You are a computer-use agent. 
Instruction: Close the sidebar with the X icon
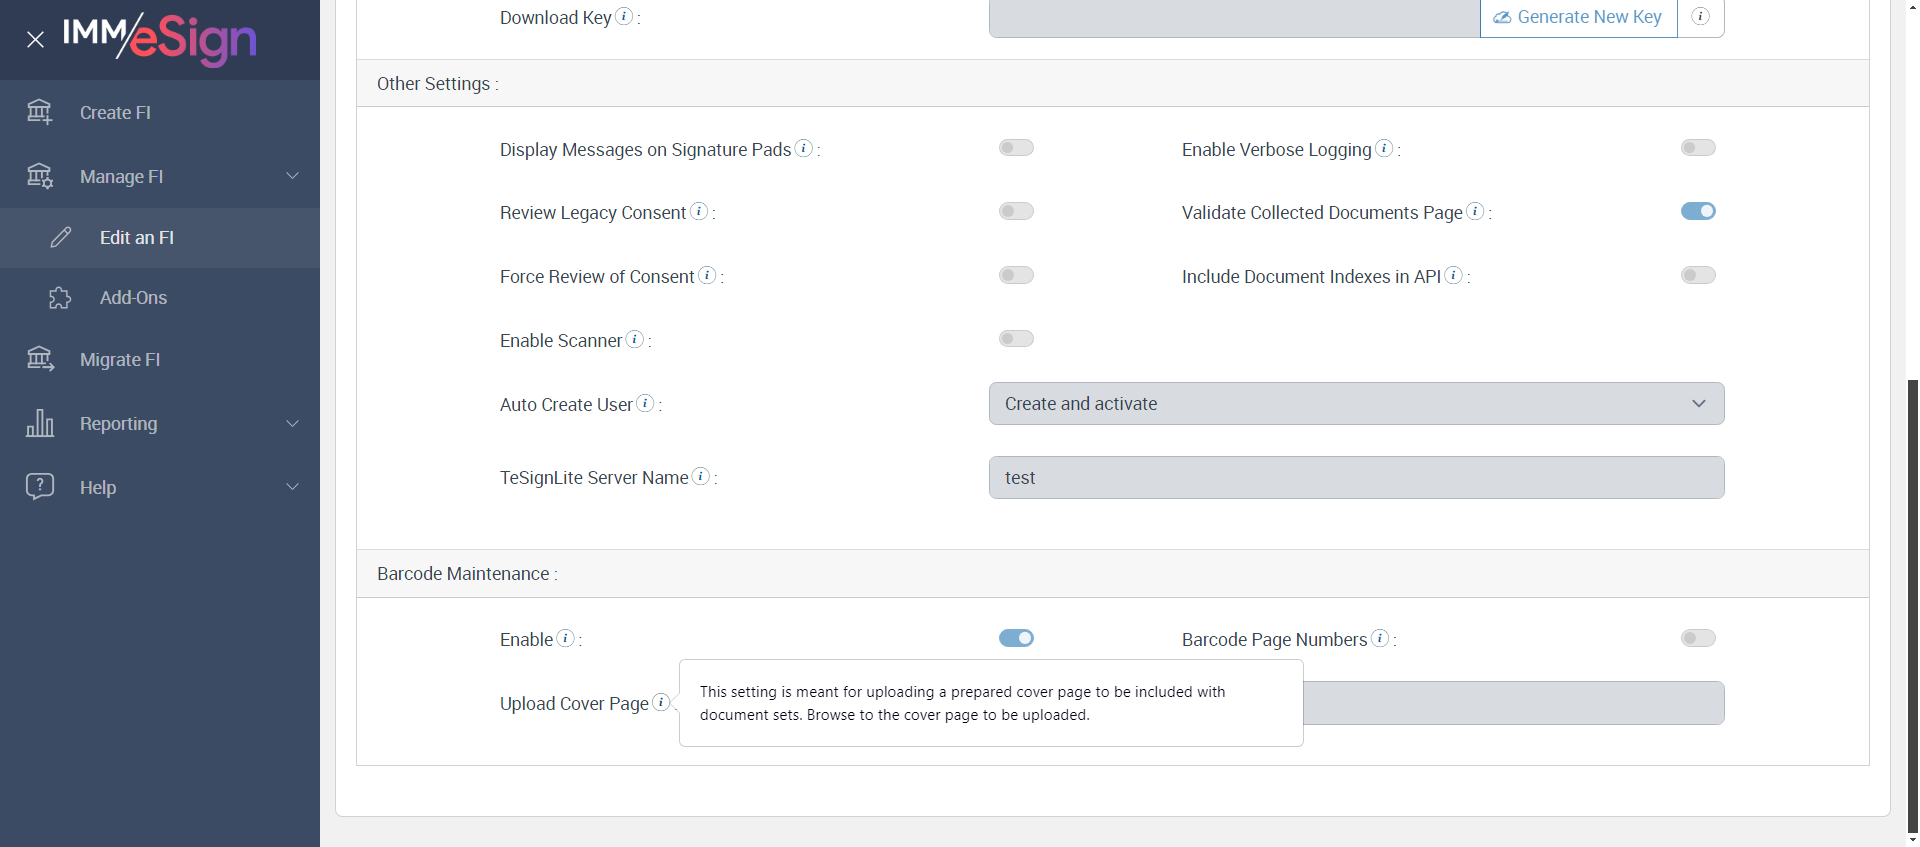point(36,40)
